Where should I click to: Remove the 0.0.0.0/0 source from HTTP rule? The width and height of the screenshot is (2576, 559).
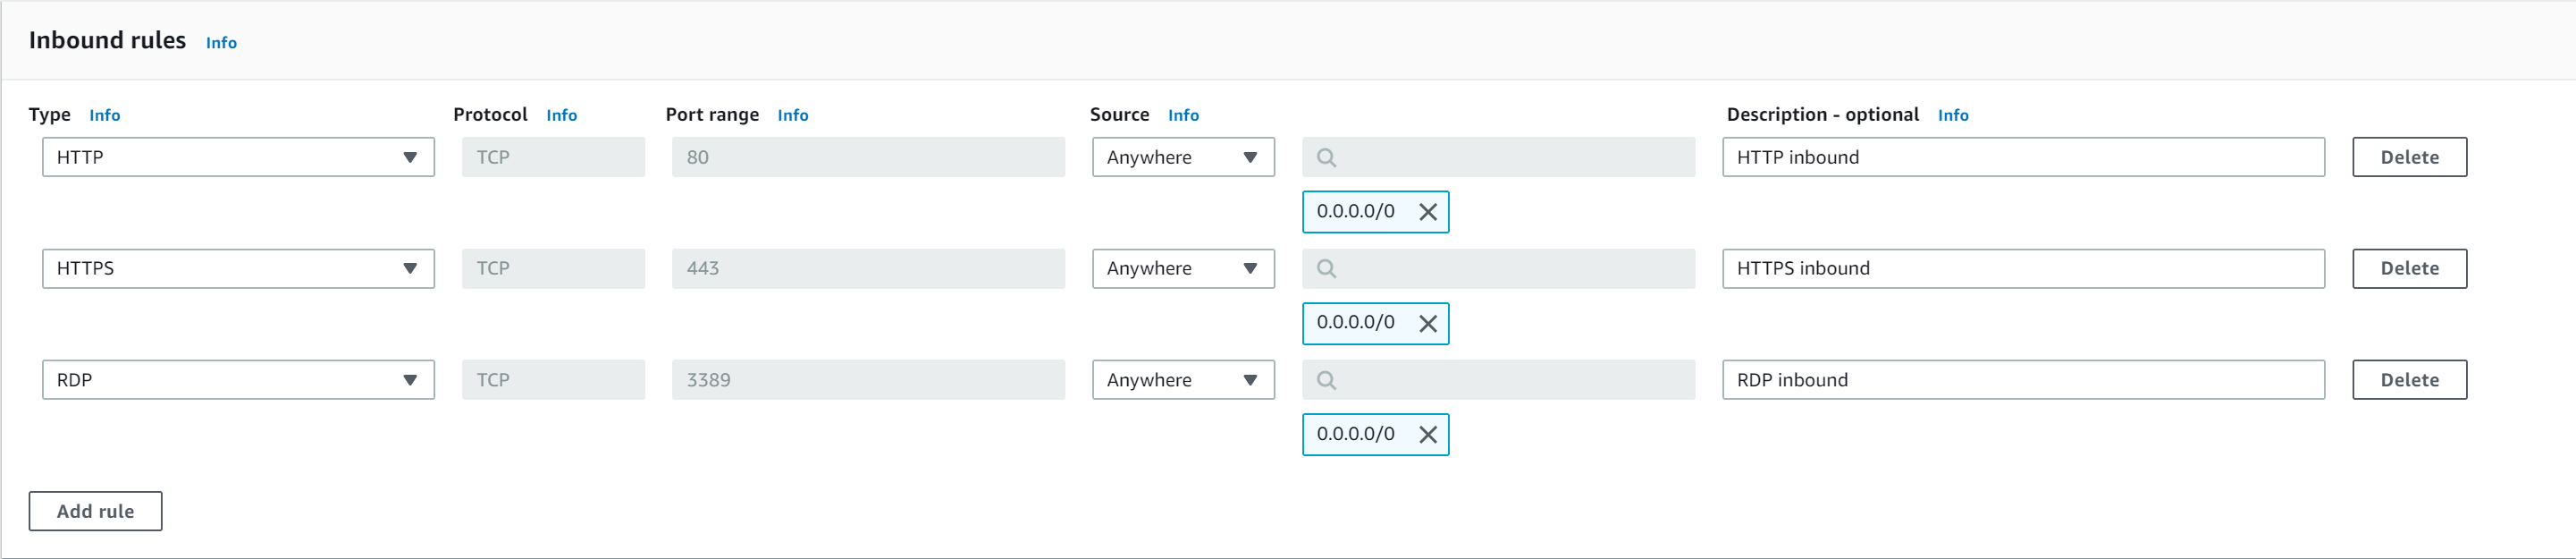1428,212
